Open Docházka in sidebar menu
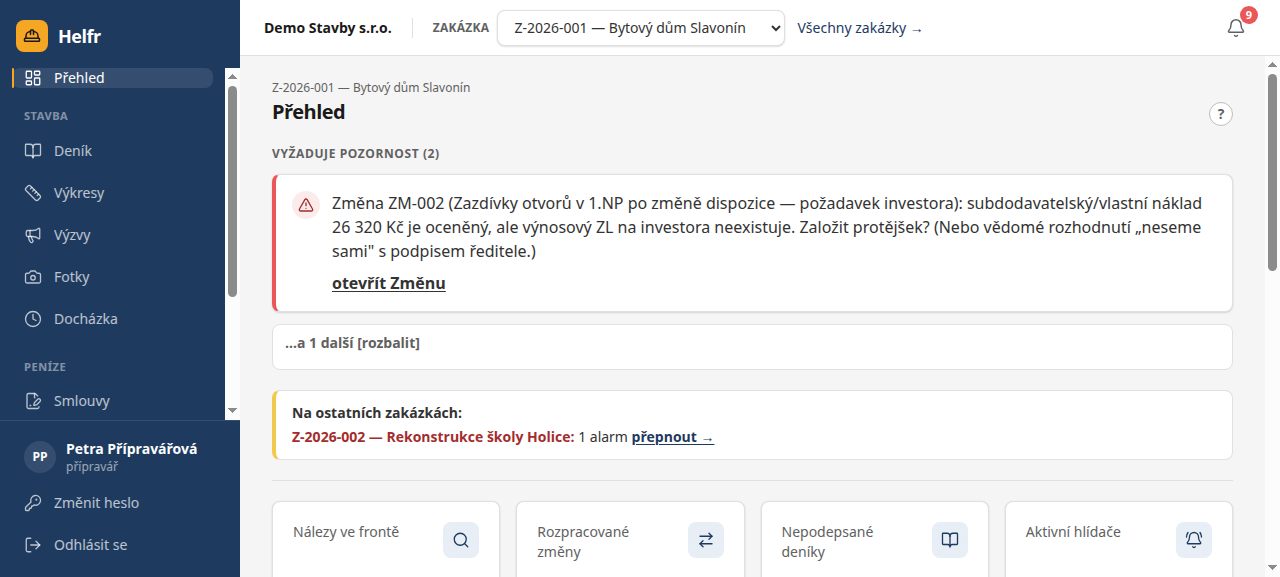Viewport: 1280px width, 577px height. pyautogui.click(x=114, y=319)
